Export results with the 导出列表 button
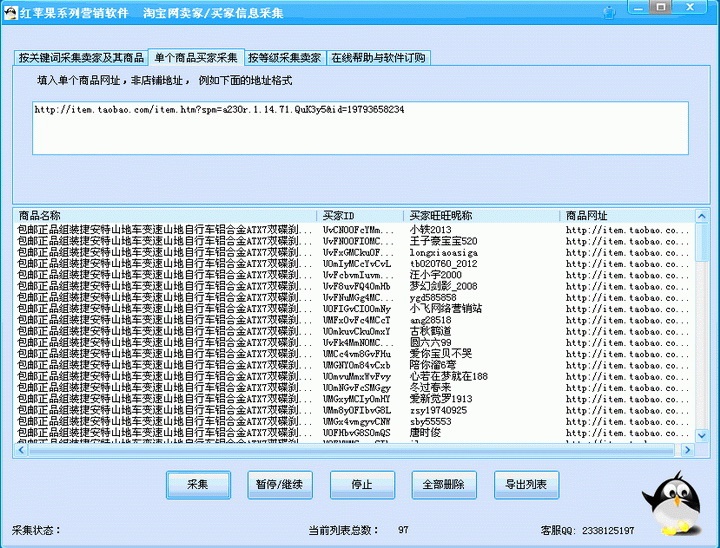720x548 pixels. coord(526,485)
